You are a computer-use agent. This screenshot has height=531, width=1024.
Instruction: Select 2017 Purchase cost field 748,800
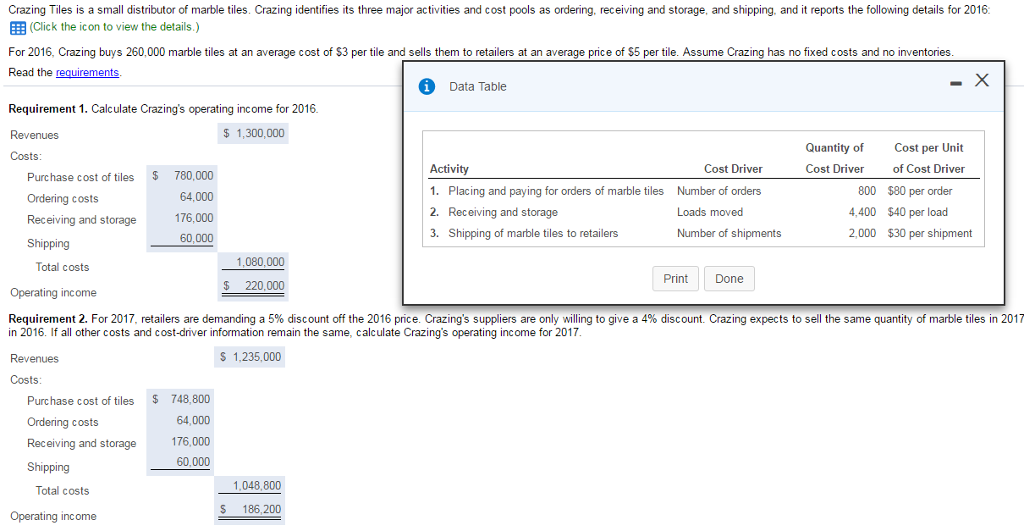coord(180,399)
